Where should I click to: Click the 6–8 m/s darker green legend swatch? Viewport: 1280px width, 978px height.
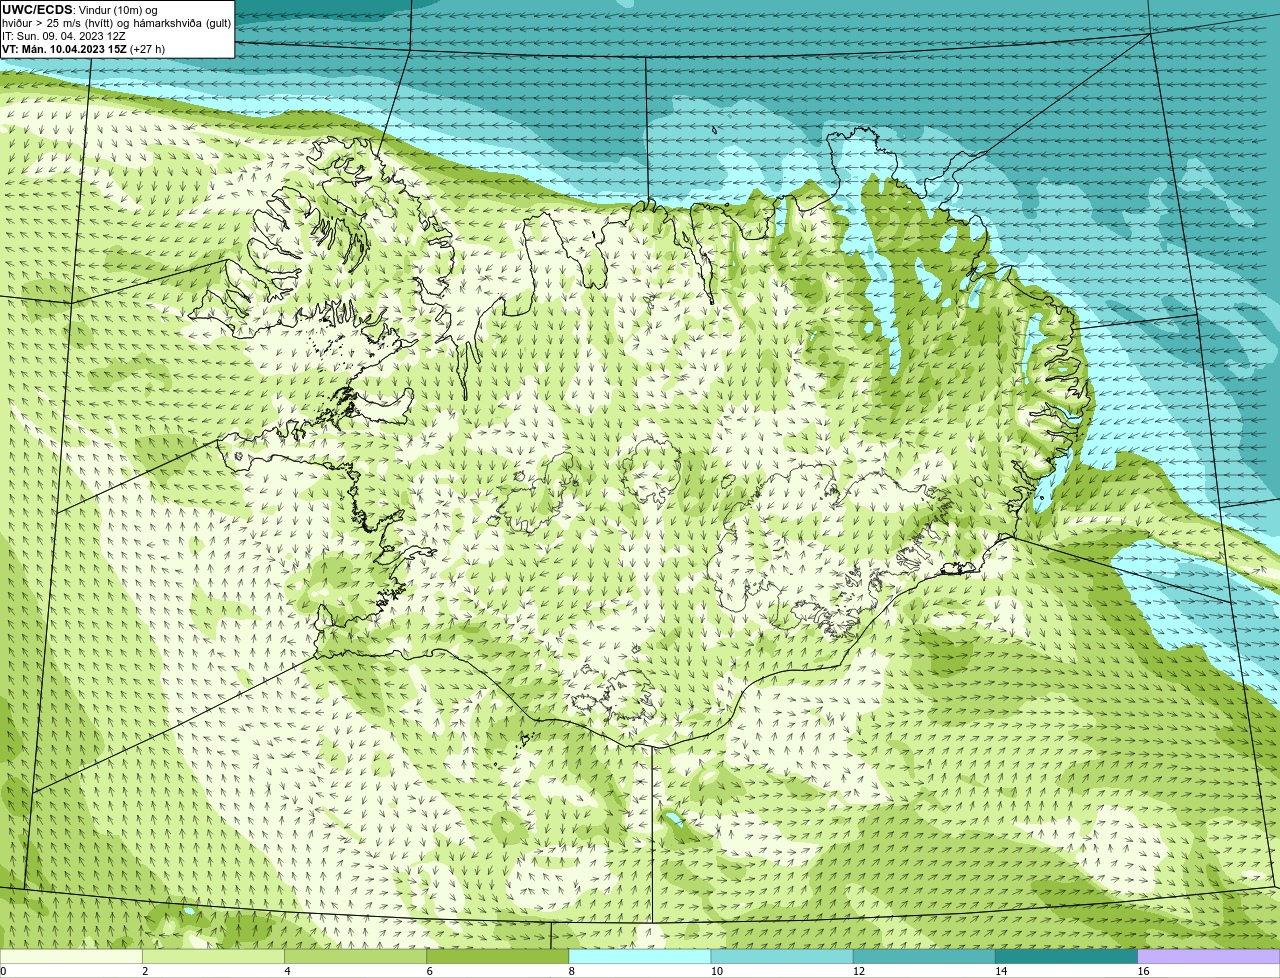click(498, 957)
